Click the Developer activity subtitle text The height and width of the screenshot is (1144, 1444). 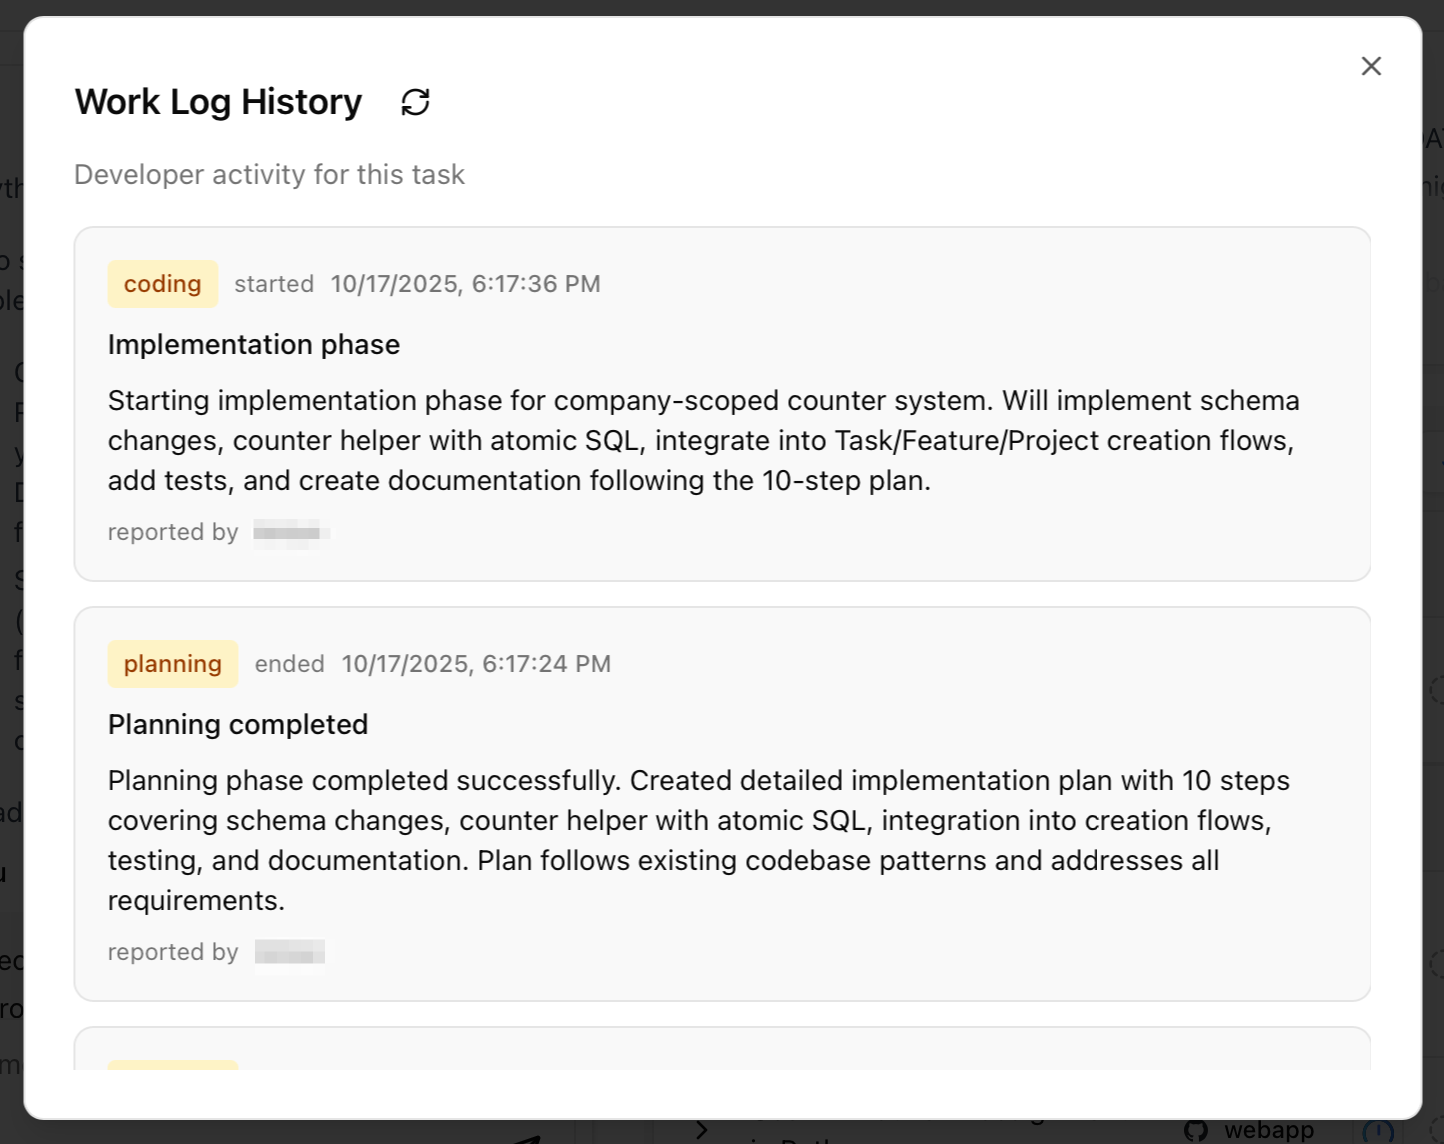coord(269,175)
